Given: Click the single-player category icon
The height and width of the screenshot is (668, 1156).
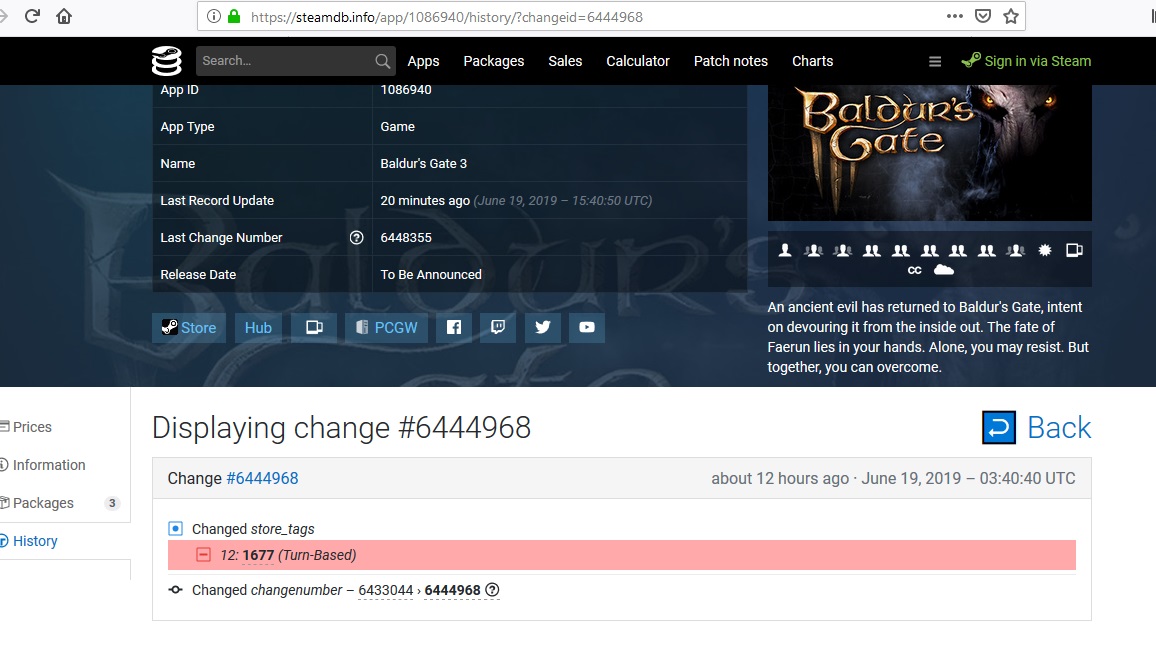Looking at the screenshot, I should click(x=785, y=251).
